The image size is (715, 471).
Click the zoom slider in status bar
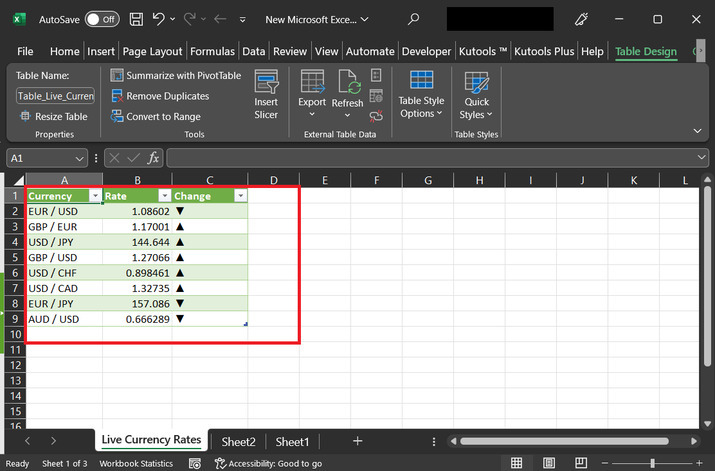click(x=652, y=464)
